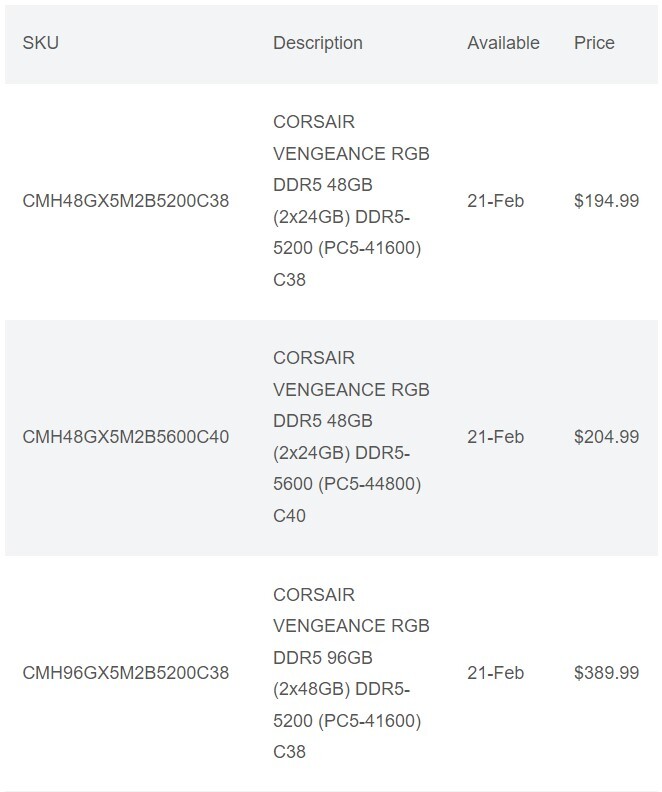662x792 pixels.
Task: Click the DDR5-5200 48GB description text
Action: click(351, 201)
